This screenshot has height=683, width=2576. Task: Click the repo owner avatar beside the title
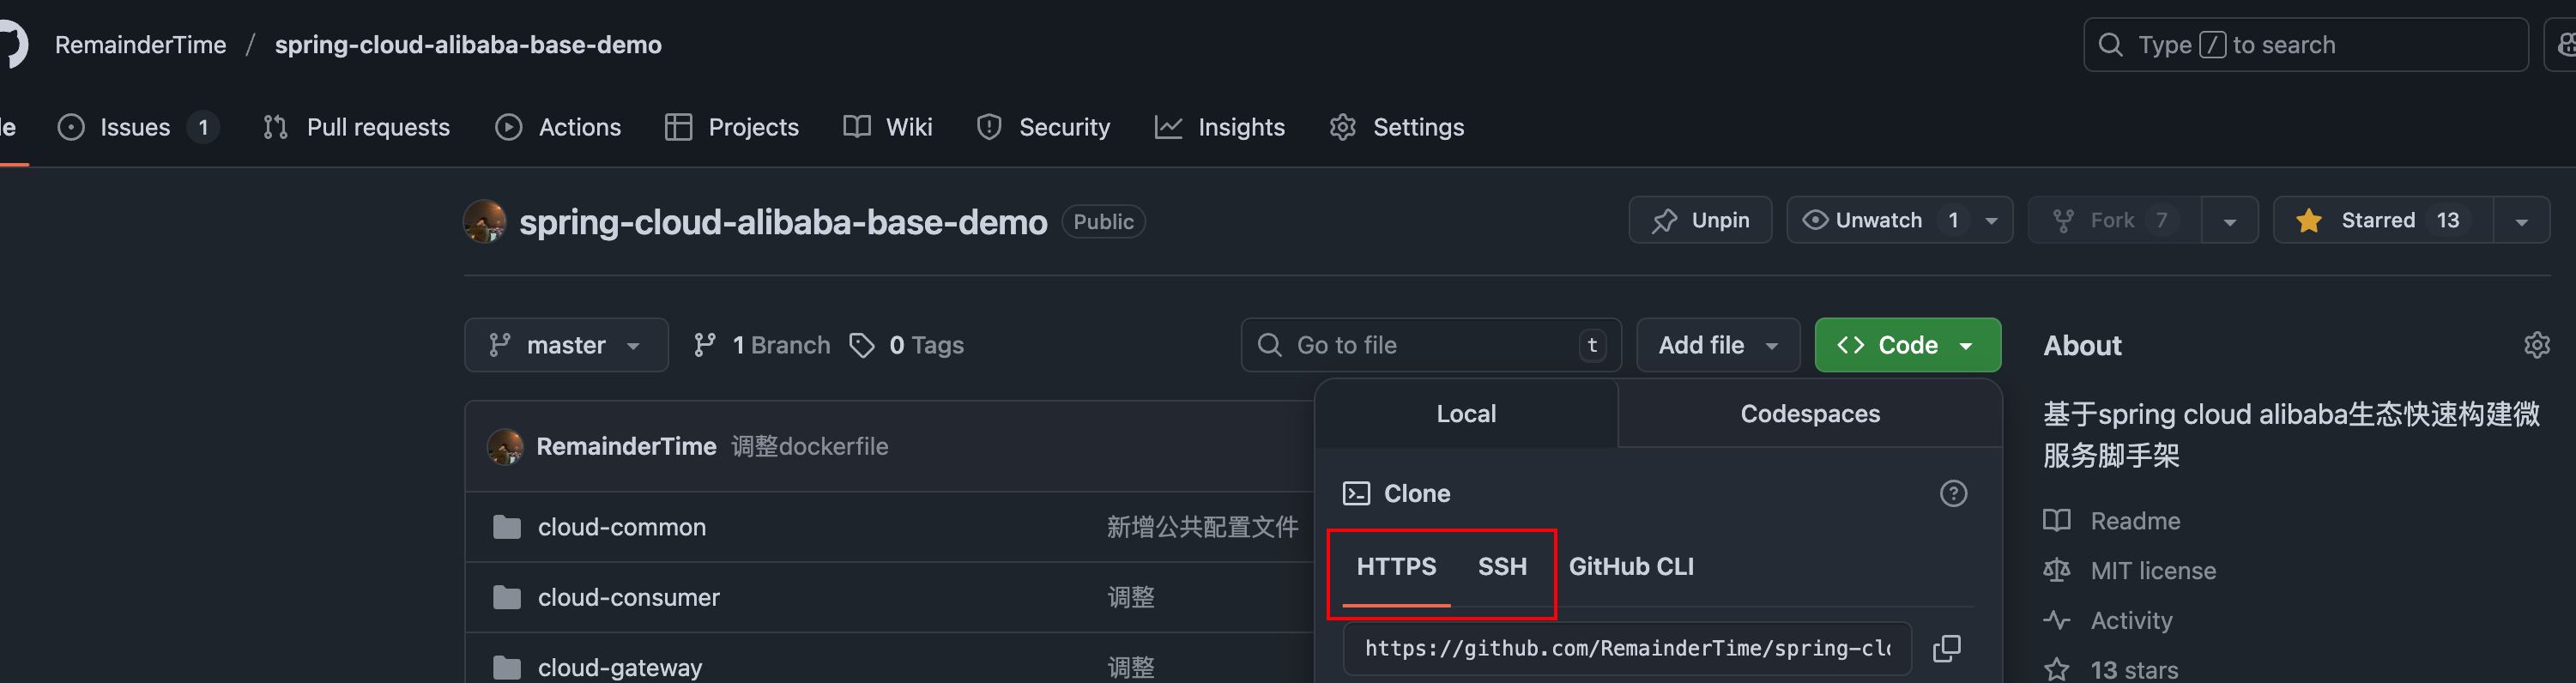click(x=485, y=221)
